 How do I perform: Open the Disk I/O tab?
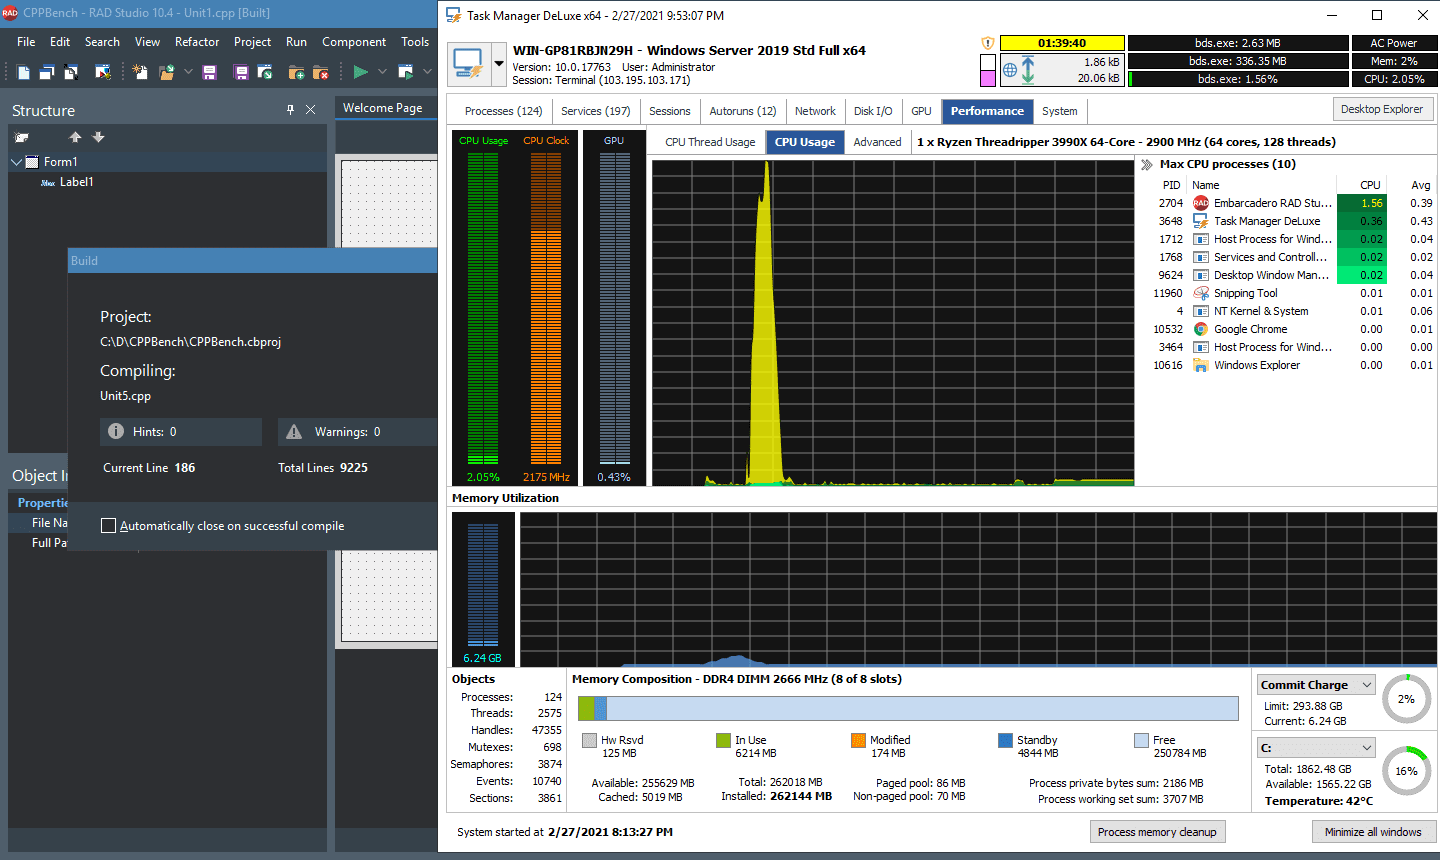click(873, 111)
